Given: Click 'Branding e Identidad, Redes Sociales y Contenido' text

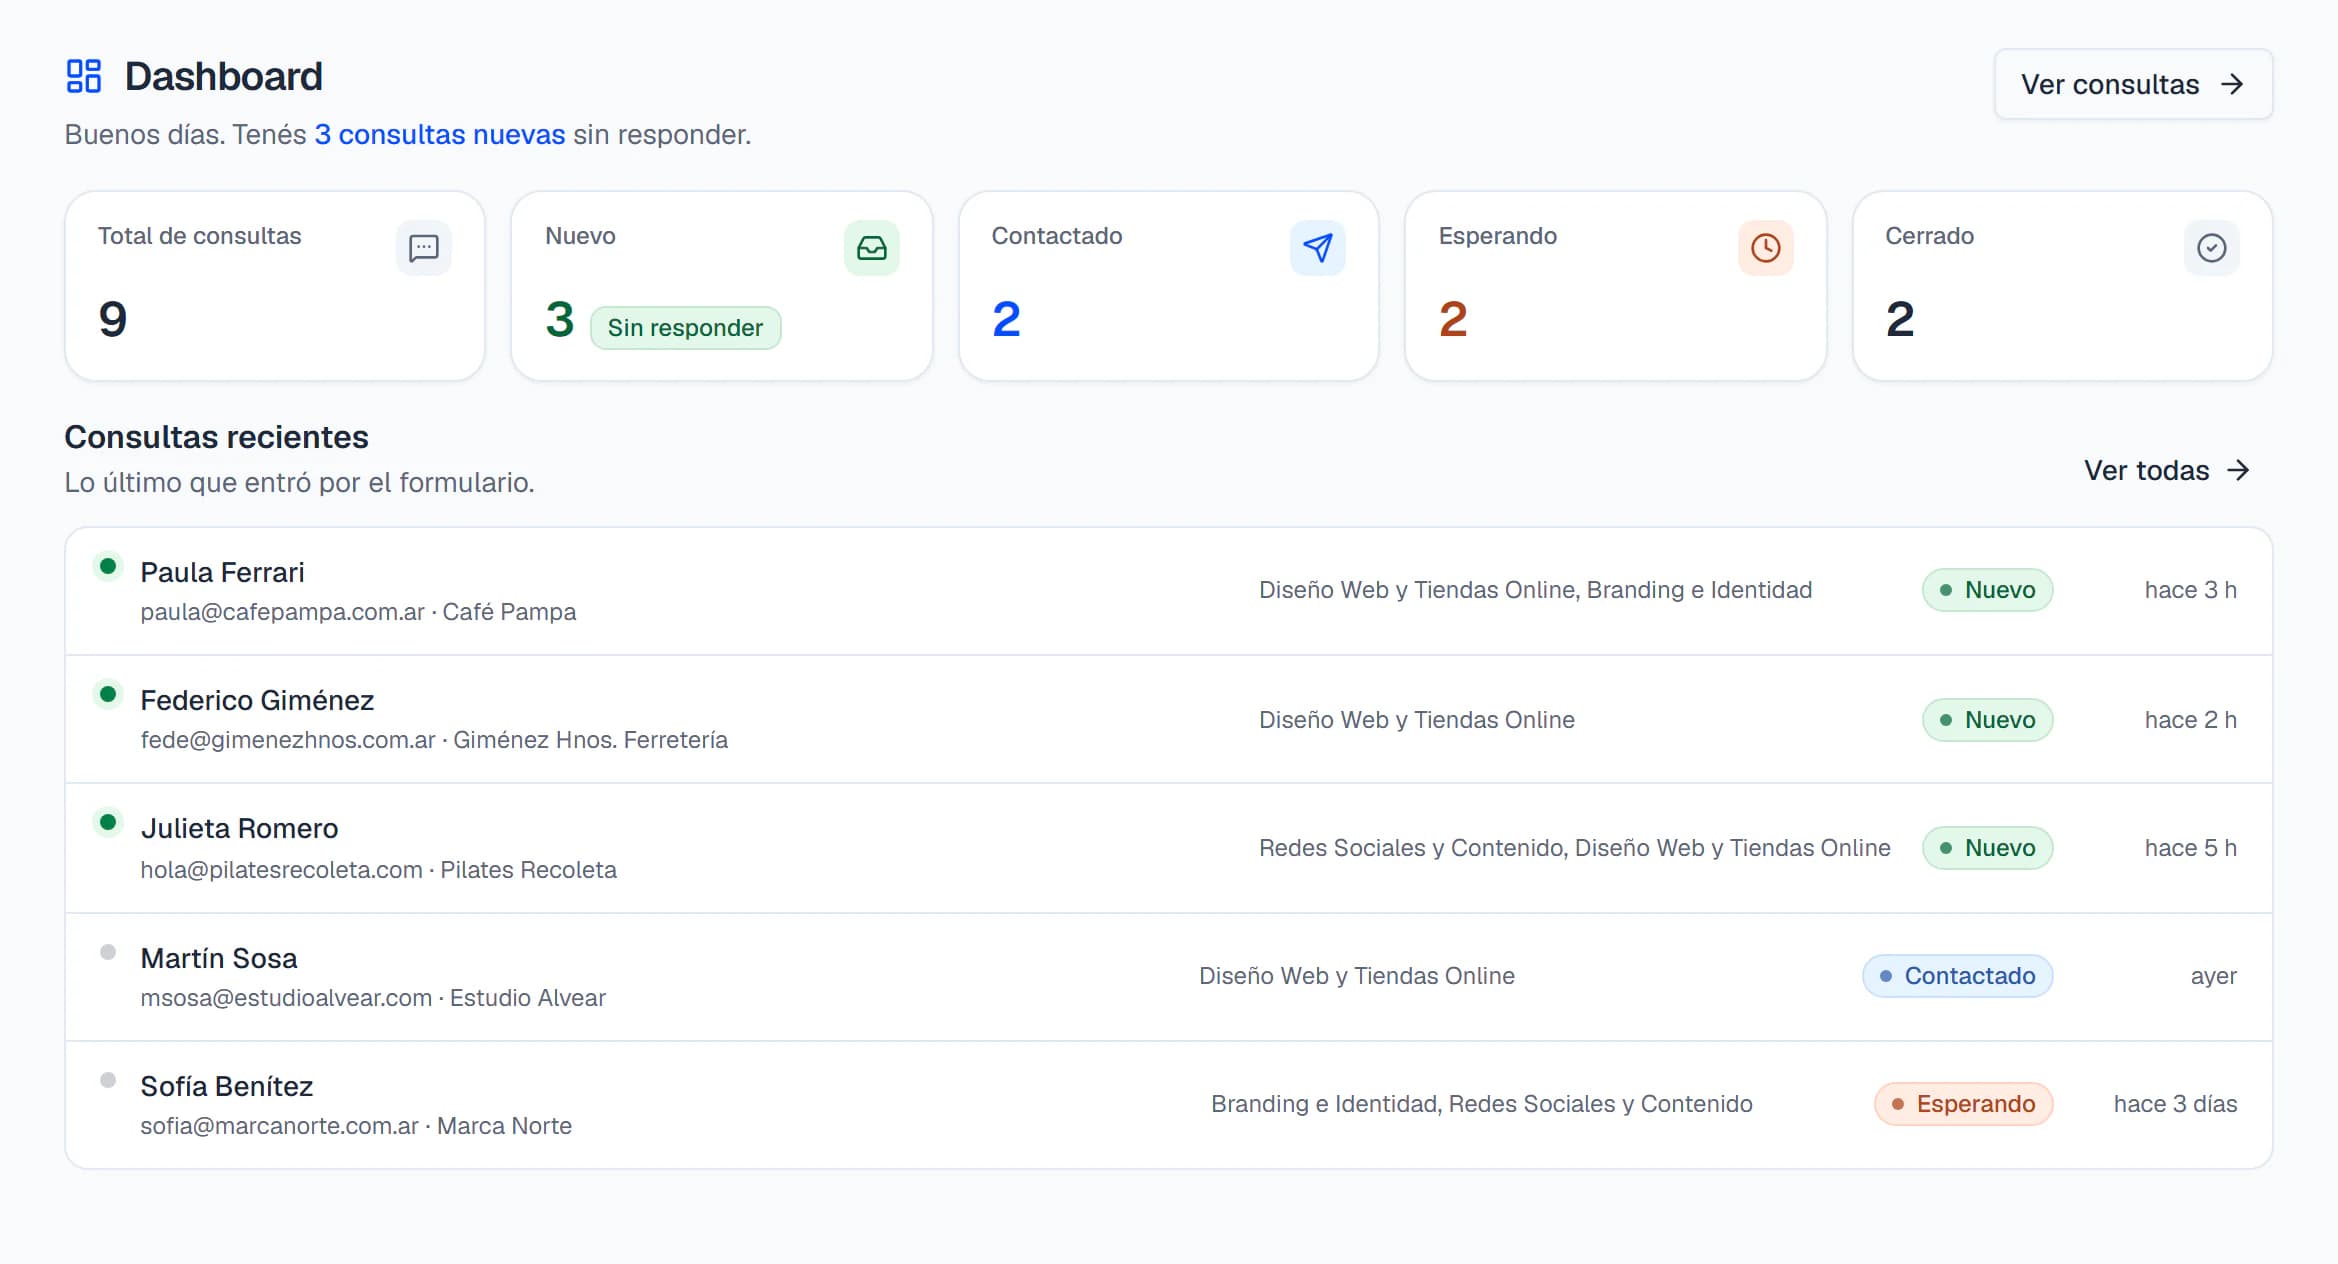Looking at the screenshot, I should pyautogui.click(x=1482, y=1104).
